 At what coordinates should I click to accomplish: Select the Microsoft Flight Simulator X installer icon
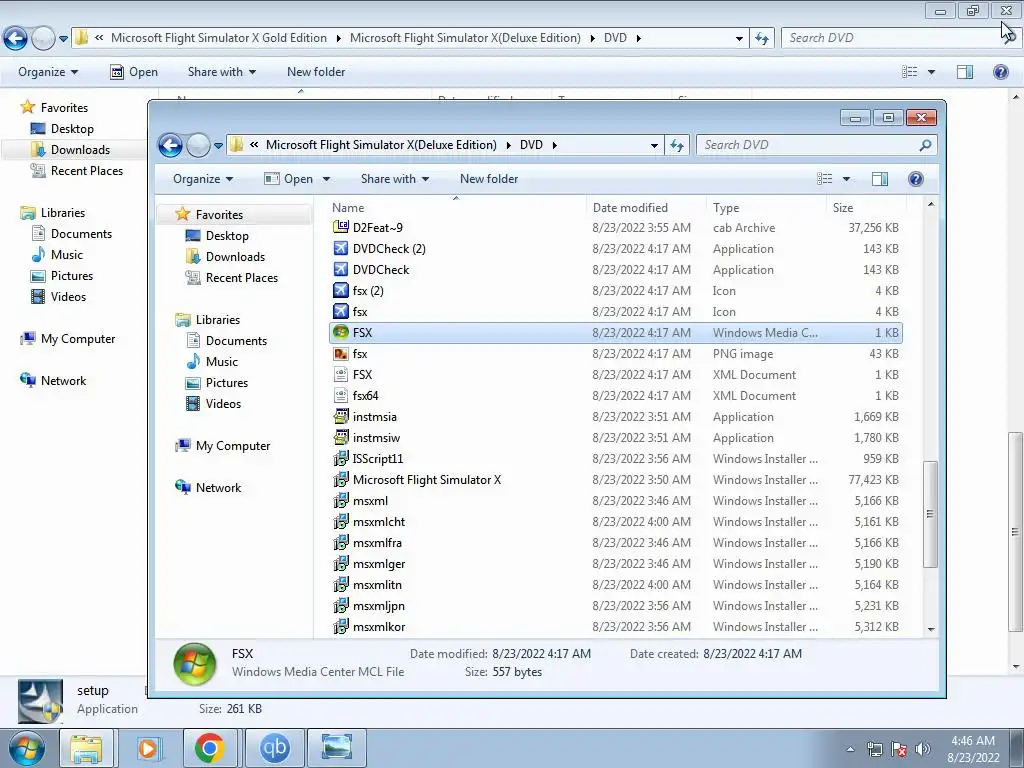[340, 479]
